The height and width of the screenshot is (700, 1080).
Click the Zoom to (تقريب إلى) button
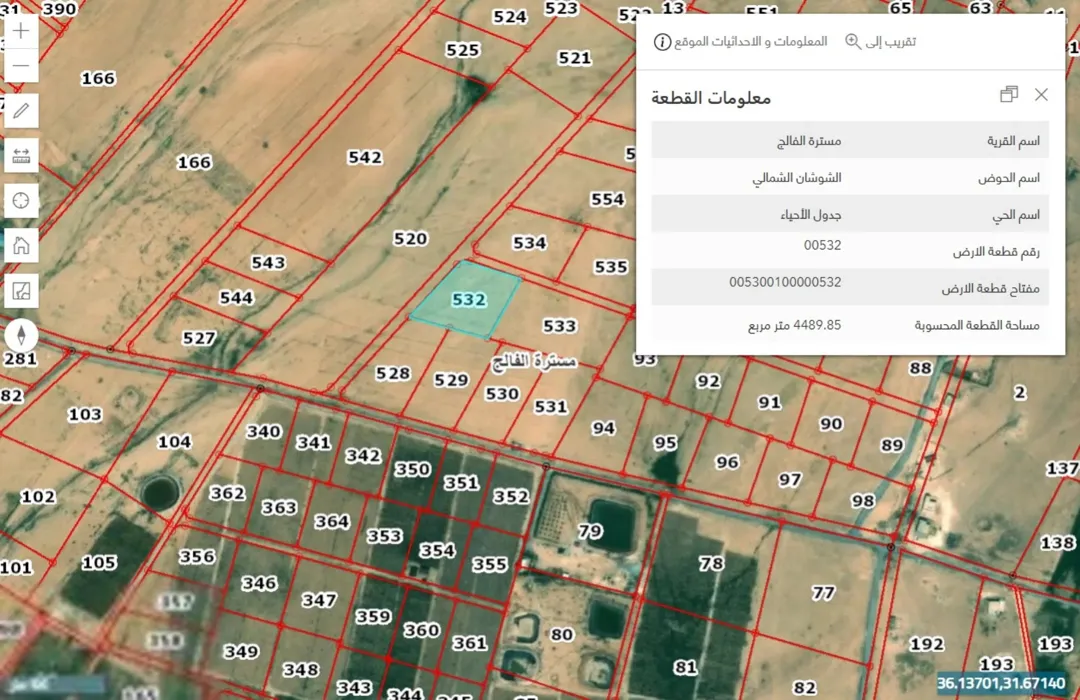pyautogui.click(x=881, y=42)
